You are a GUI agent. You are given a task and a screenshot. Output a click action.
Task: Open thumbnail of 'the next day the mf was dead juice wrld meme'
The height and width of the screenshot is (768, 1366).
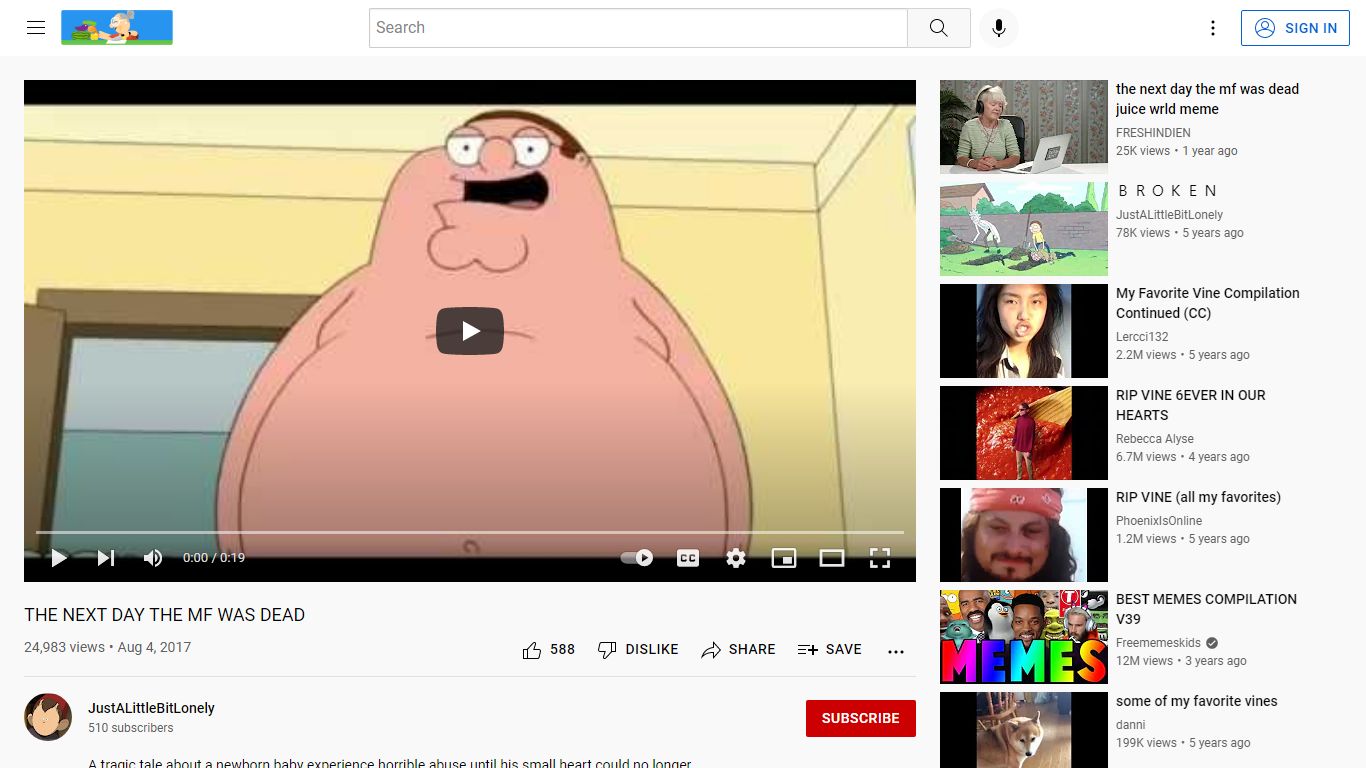(x=1024, y=127)
